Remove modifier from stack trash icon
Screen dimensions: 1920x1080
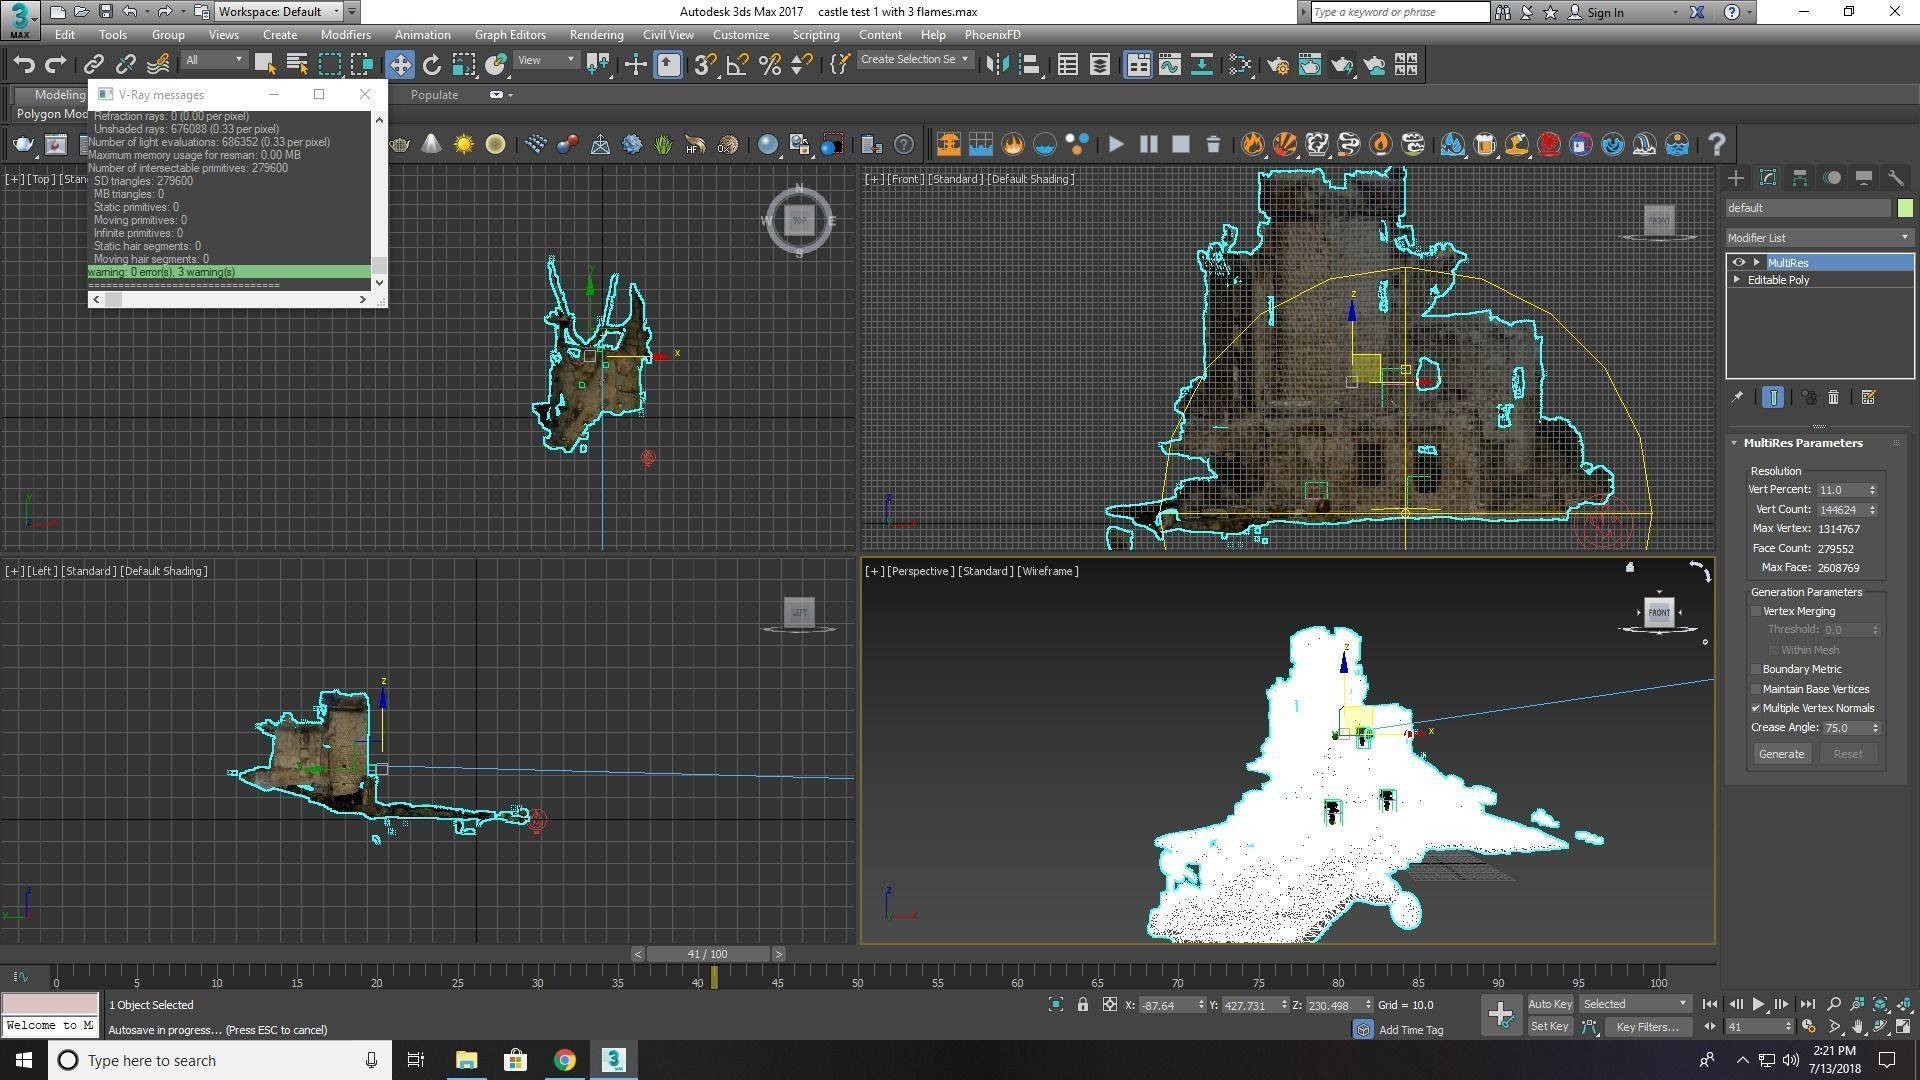1834,398
